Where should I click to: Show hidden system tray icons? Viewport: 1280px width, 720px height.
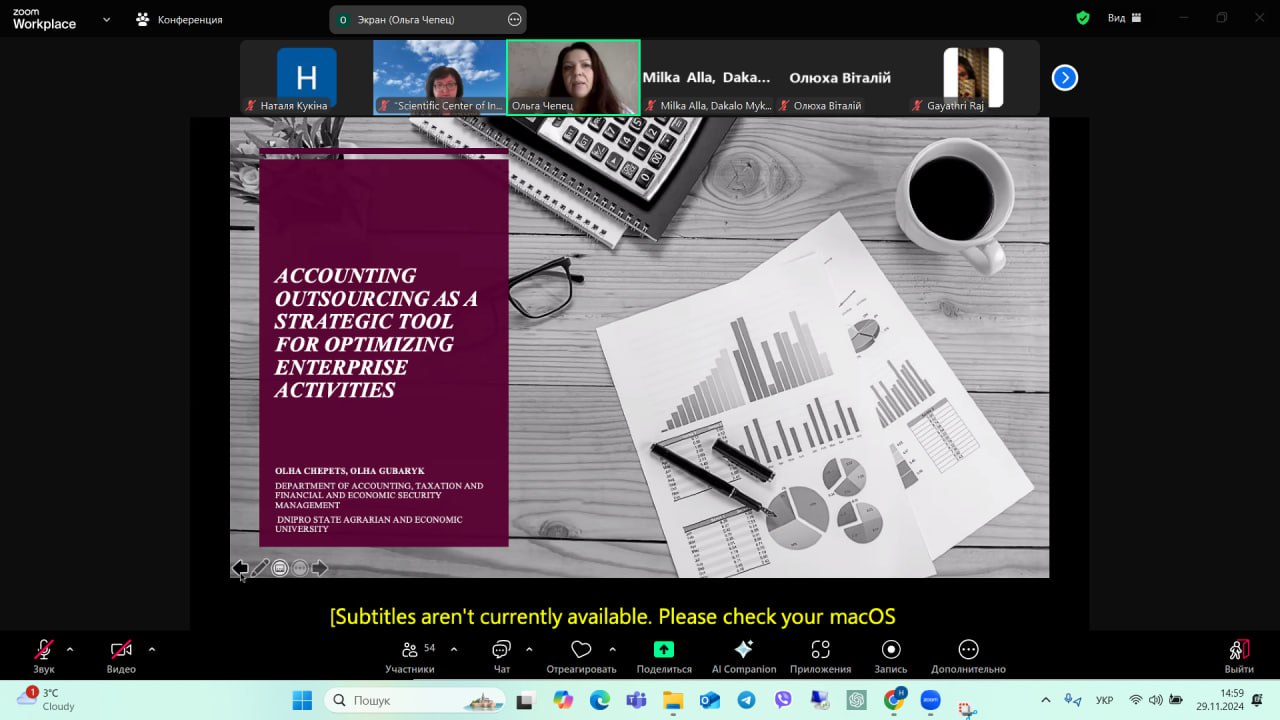1046,700
